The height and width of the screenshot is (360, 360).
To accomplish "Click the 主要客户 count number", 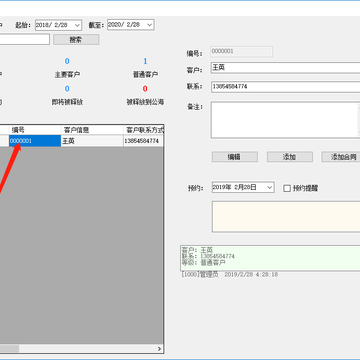I will pyautogui.click(x=67, y=61).
